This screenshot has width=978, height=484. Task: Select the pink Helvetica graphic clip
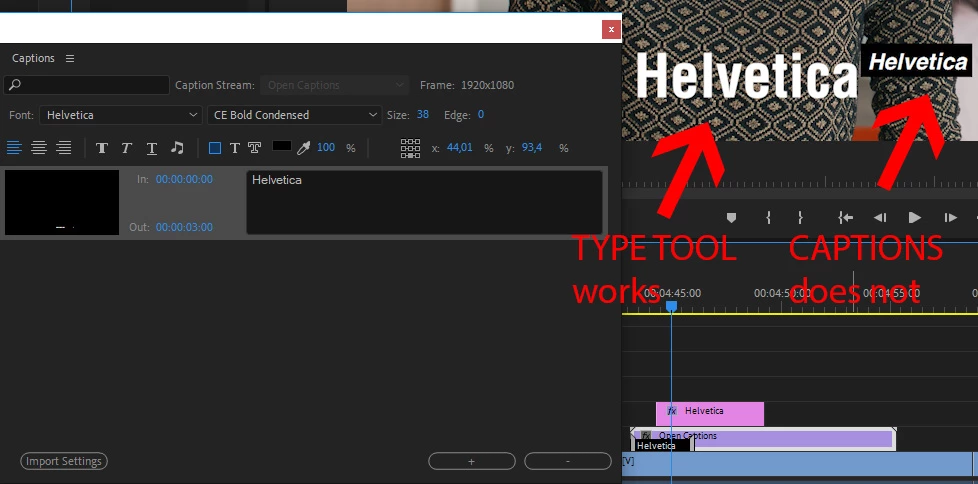coord(710,414)
